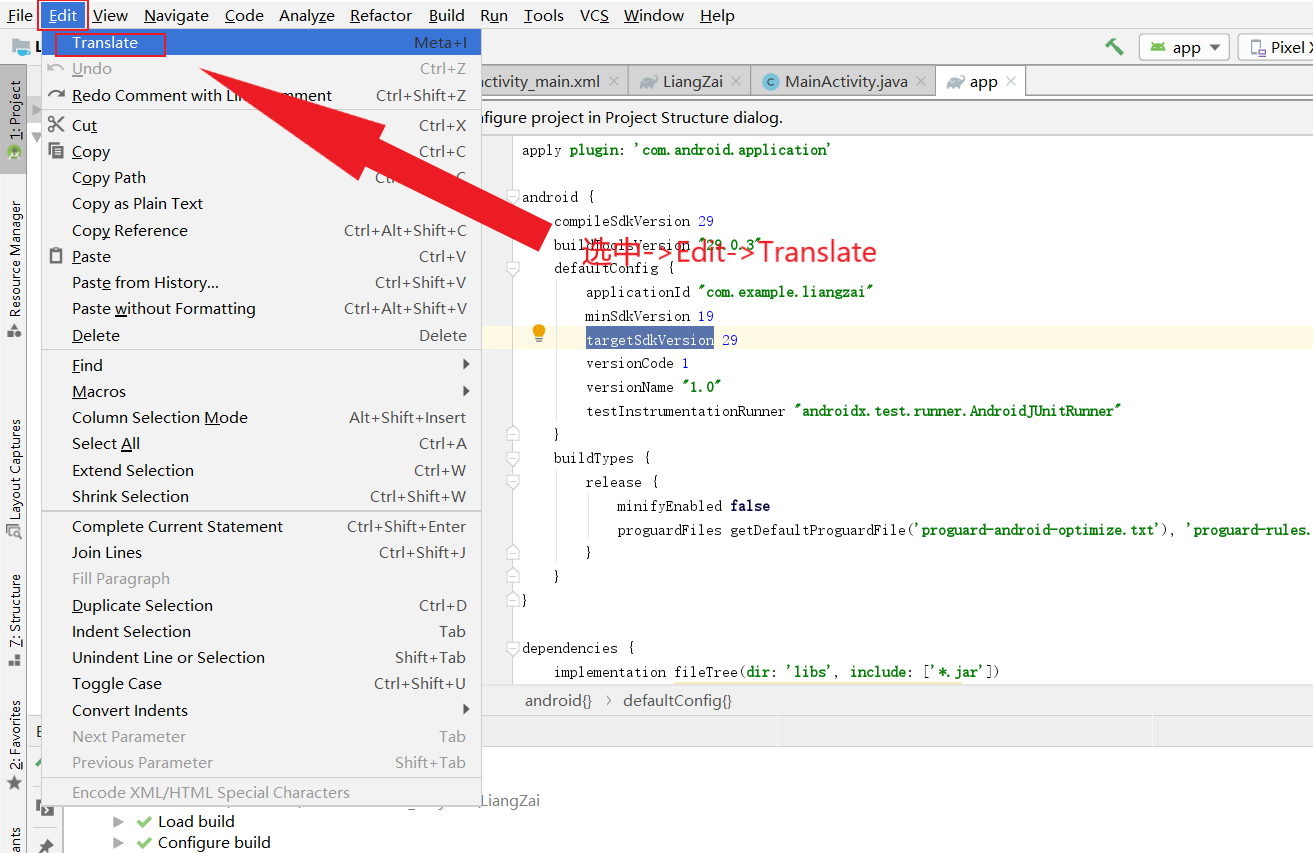Screen dimensions: 1313x853
Task: Expand the Convert Indents submenu
Action: click(x=261, y=710)
